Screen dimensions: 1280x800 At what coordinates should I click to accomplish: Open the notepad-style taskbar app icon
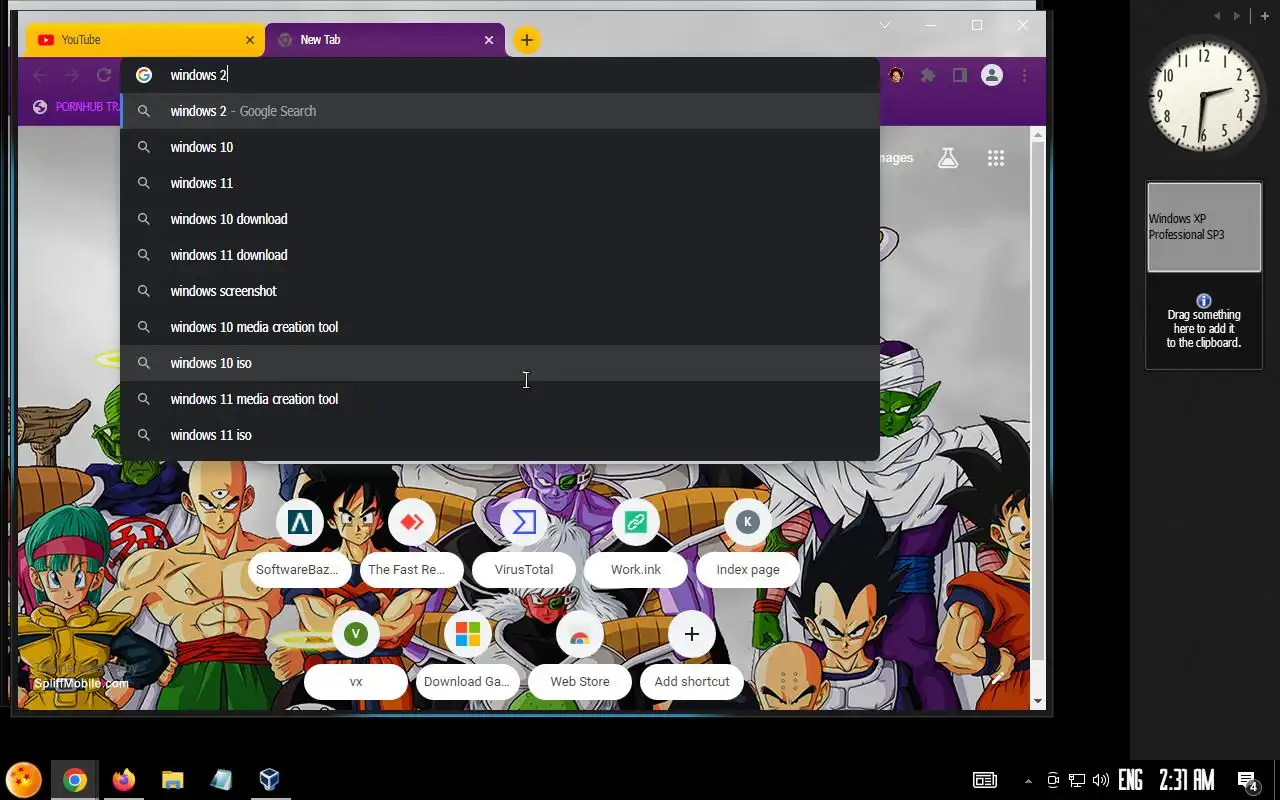(221, 780)
